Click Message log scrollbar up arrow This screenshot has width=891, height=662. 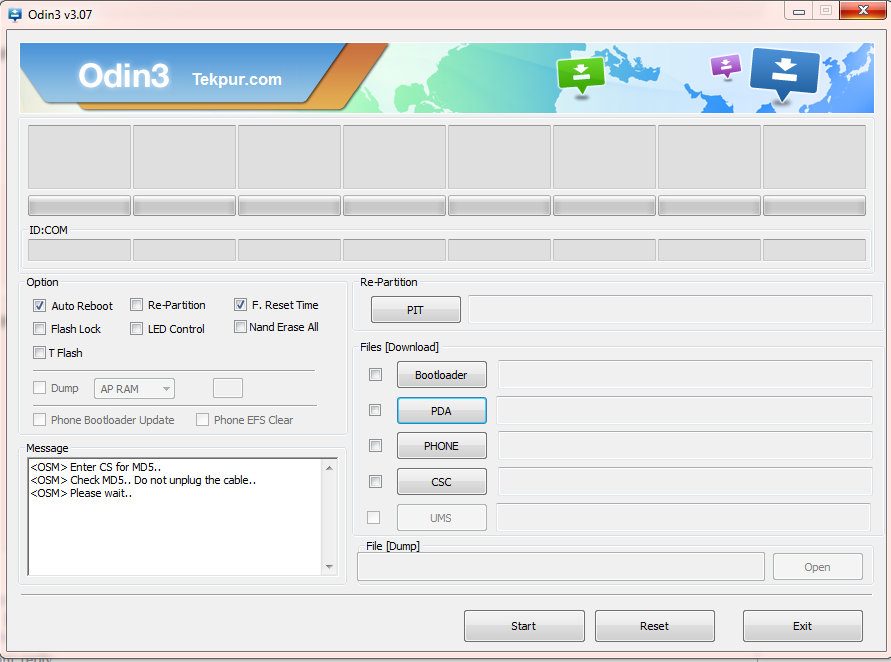[x=329, y=468]
